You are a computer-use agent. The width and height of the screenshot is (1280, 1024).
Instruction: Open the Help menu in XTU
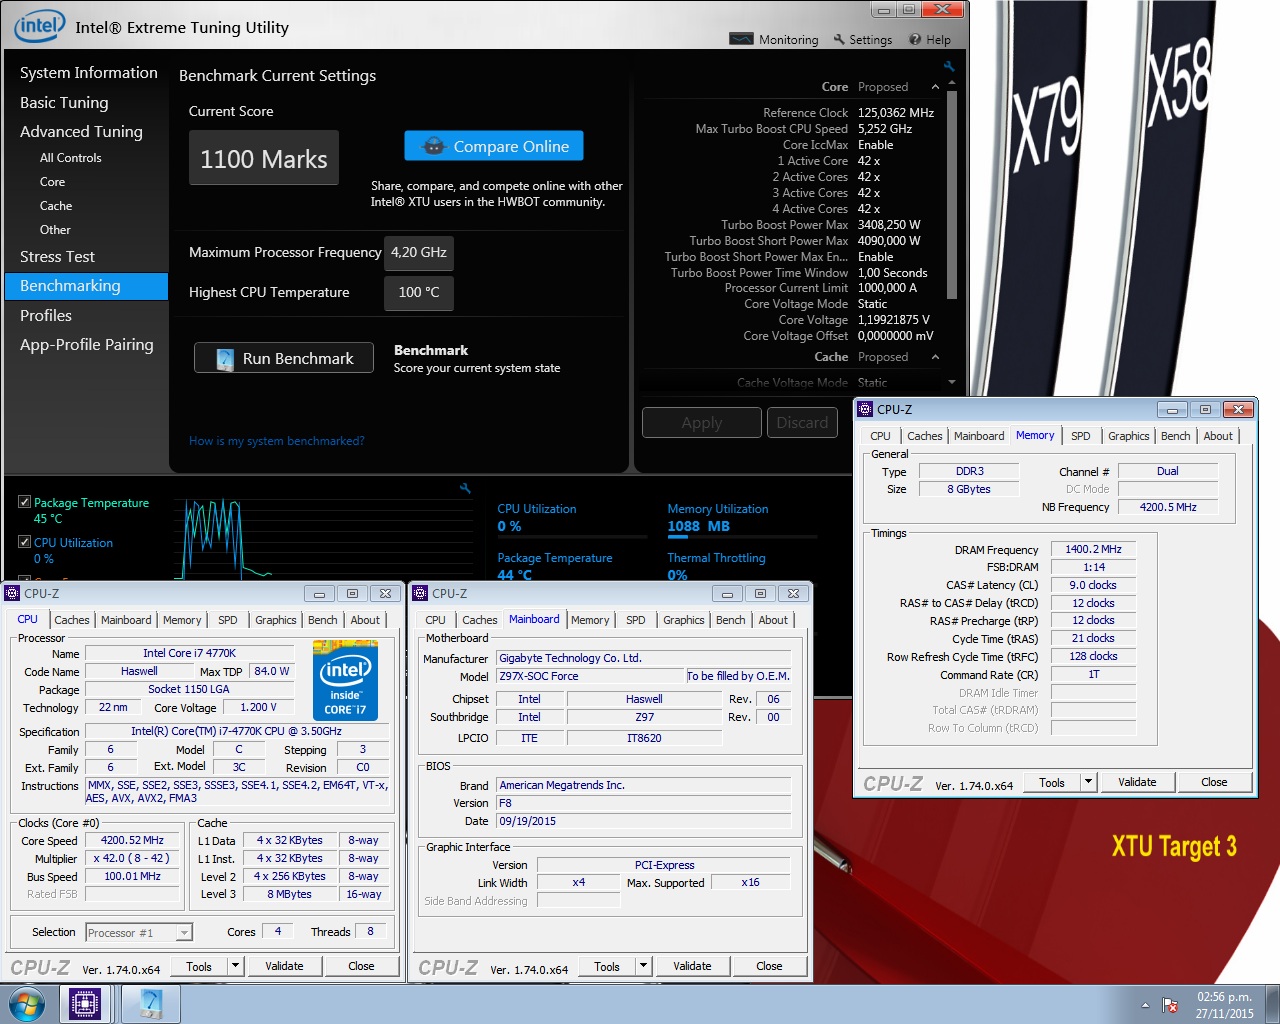(x=930, y=39)
